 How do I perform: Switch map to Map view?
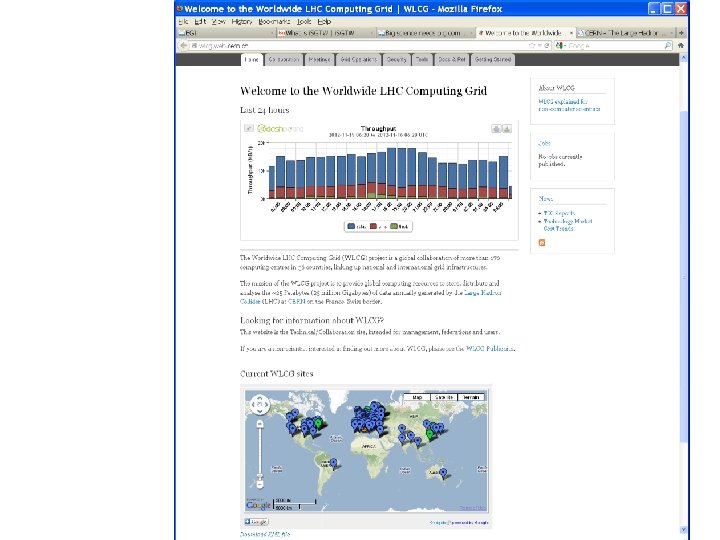417,397
